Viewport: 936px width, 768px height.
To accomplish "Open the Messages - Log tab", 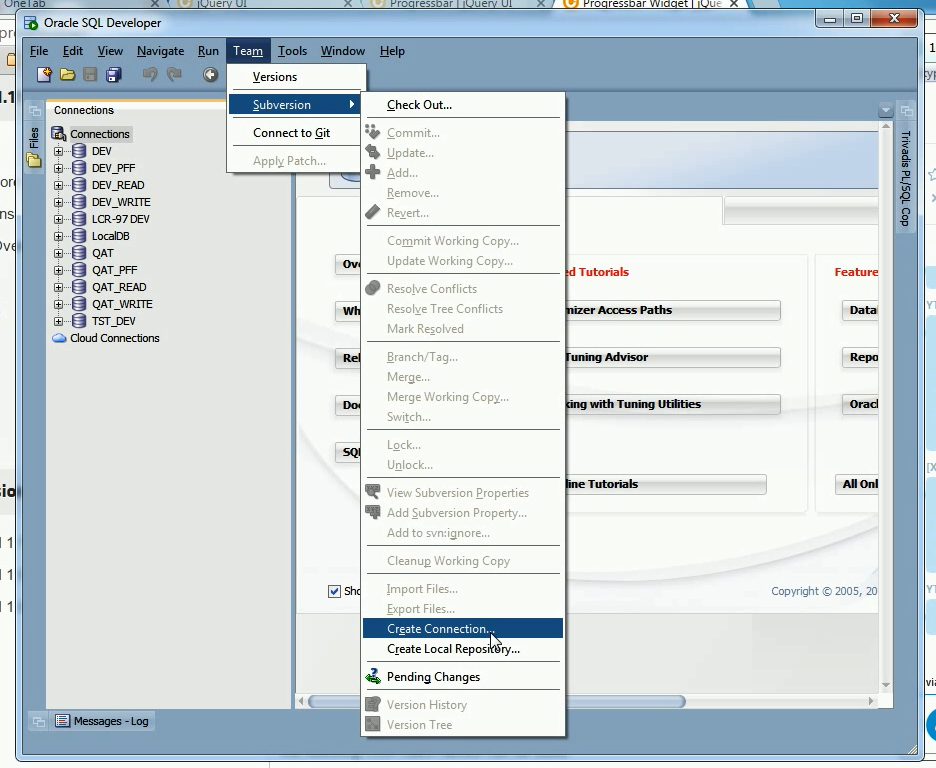I will click(103, 721).
